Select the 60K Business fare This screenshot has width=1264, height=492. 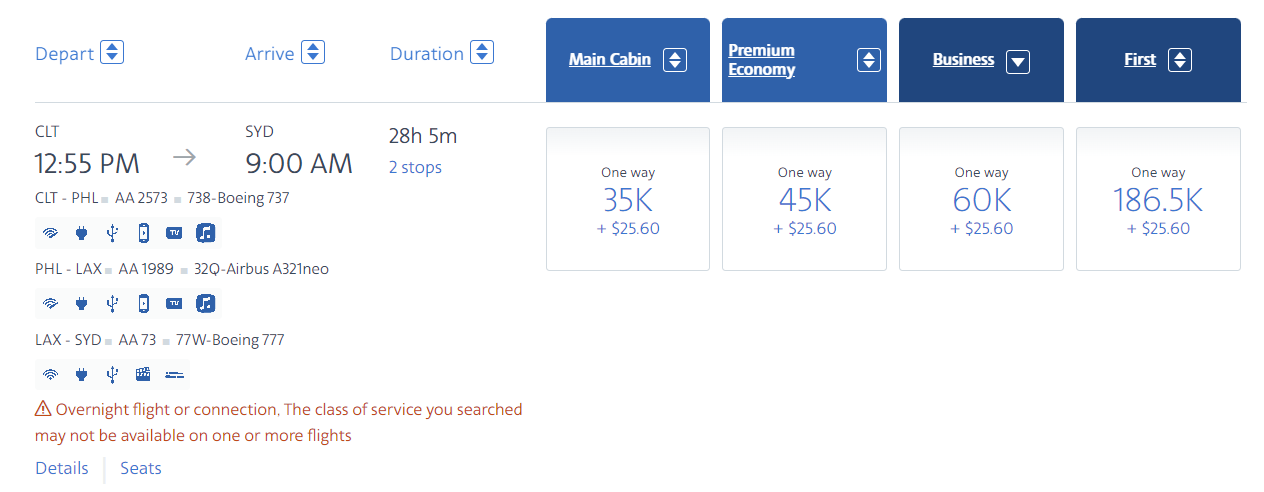click(981, 199)
